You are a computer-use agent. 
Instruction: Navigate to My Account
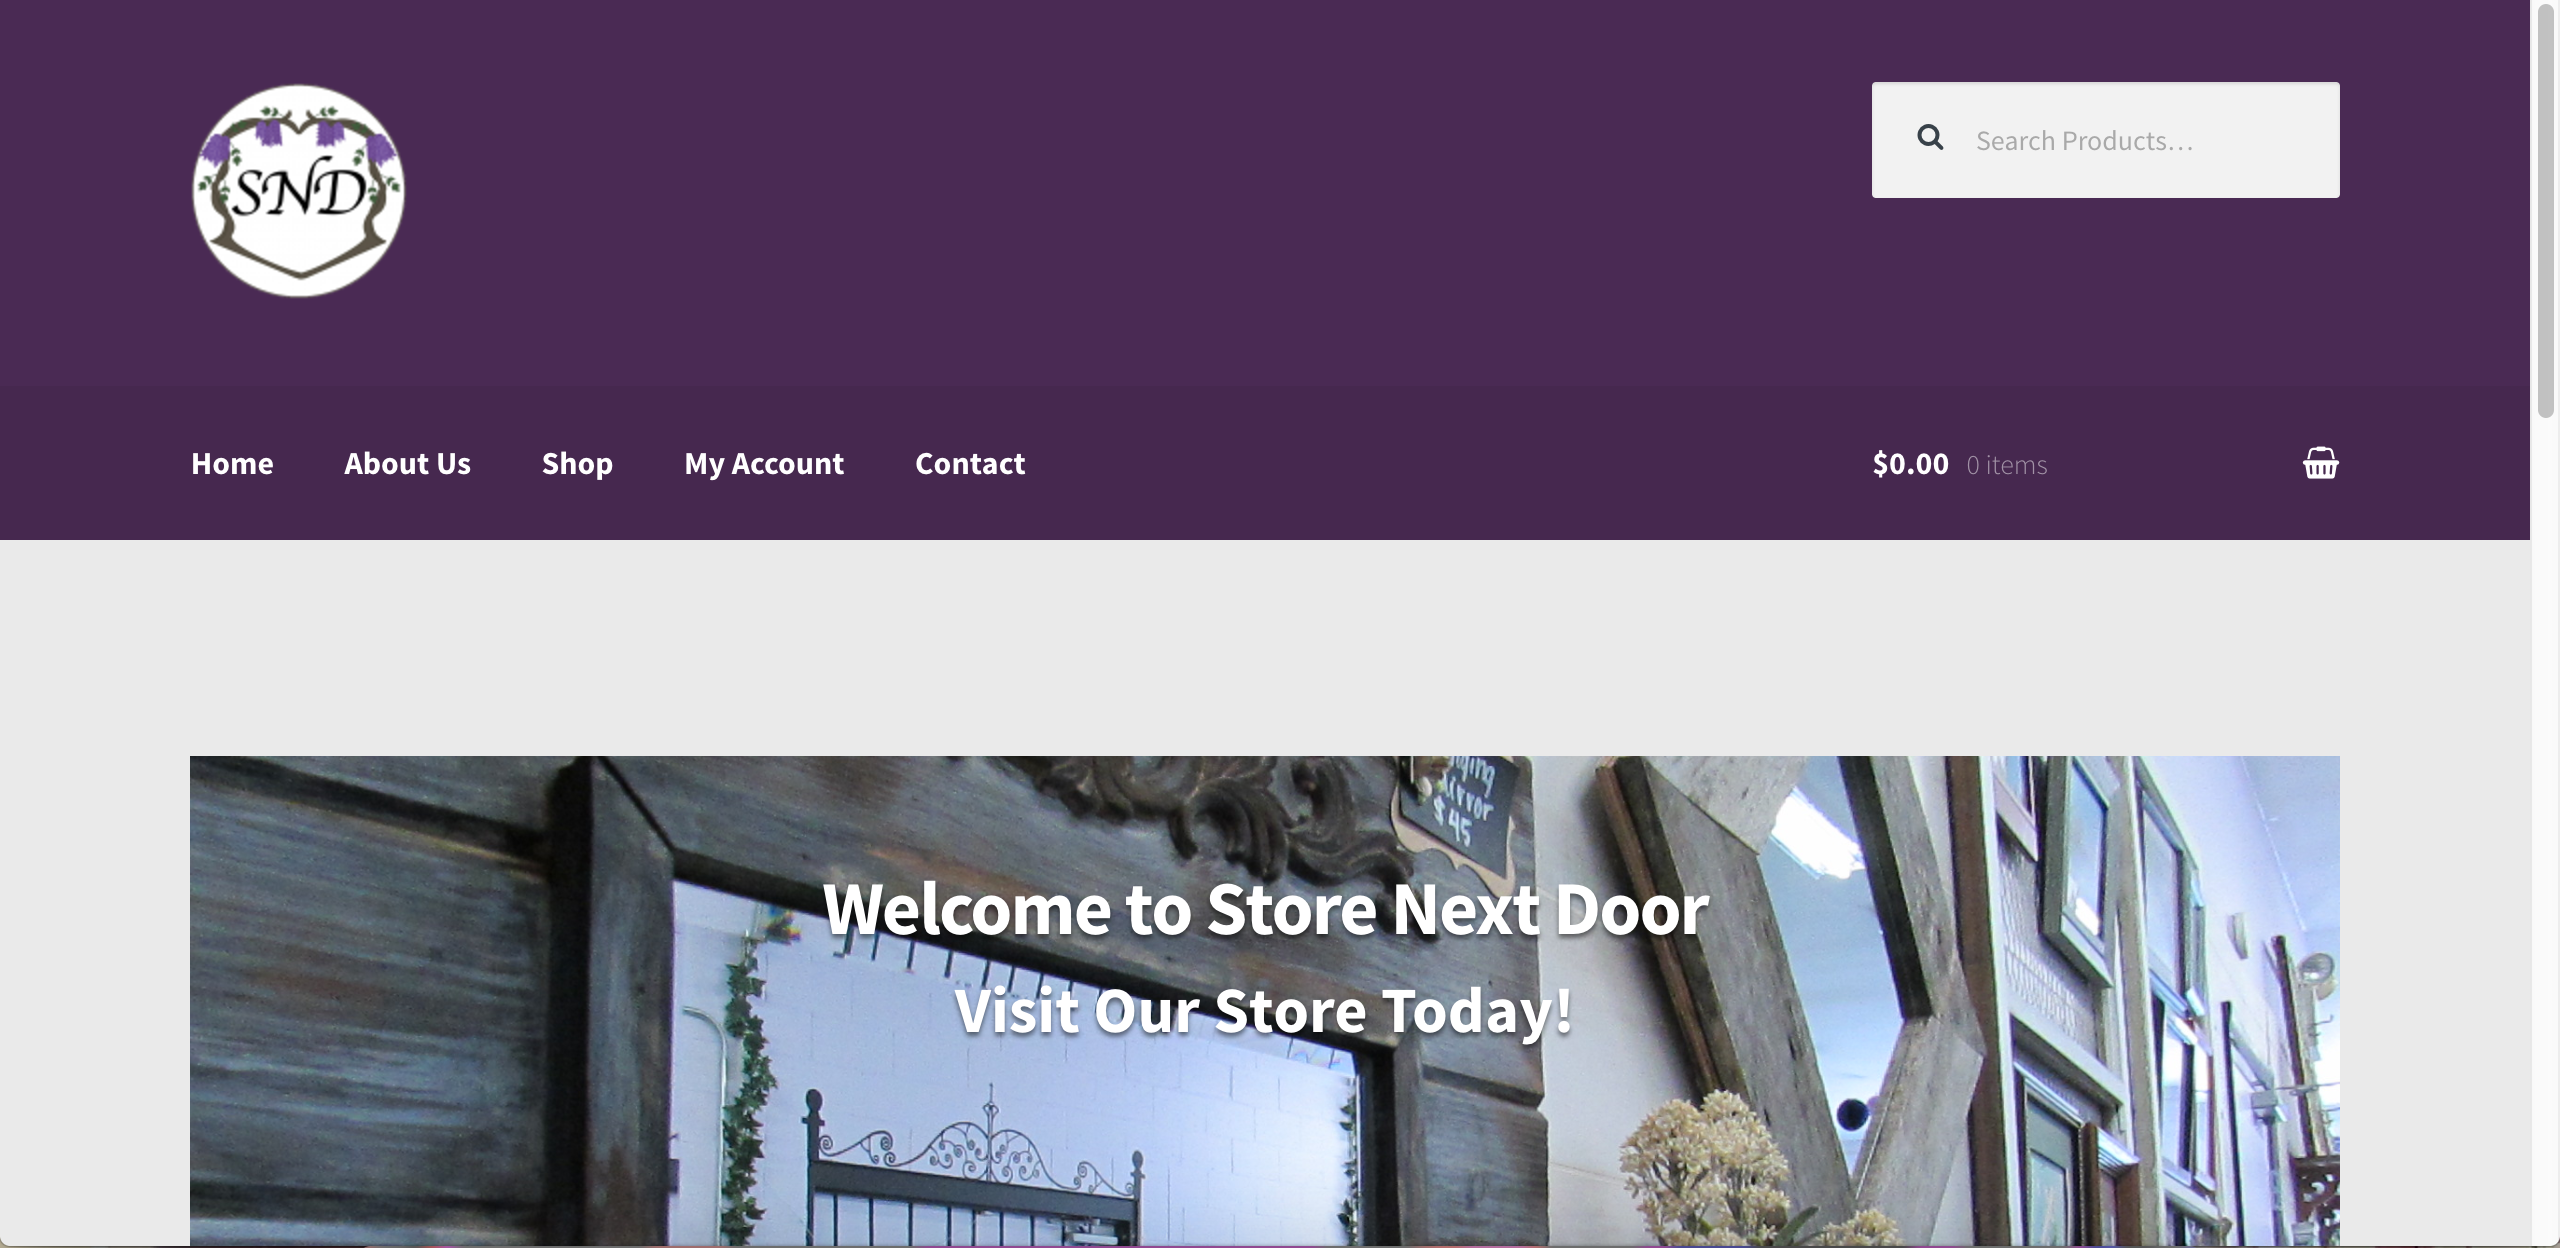(x=764, y=464)
